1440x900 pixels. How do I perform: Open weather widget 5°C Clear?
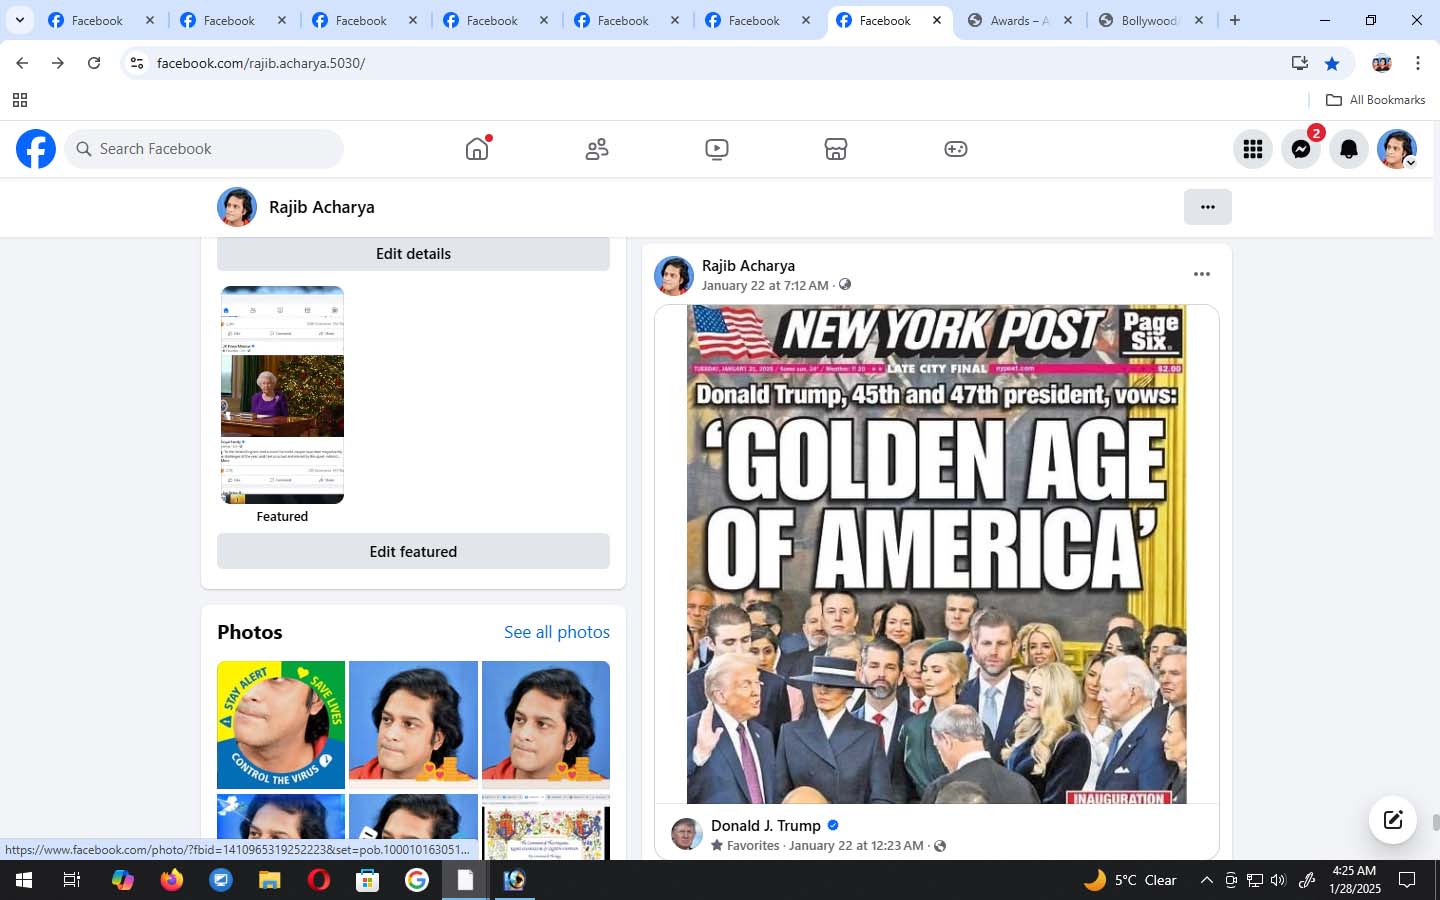coord(1130,880)
